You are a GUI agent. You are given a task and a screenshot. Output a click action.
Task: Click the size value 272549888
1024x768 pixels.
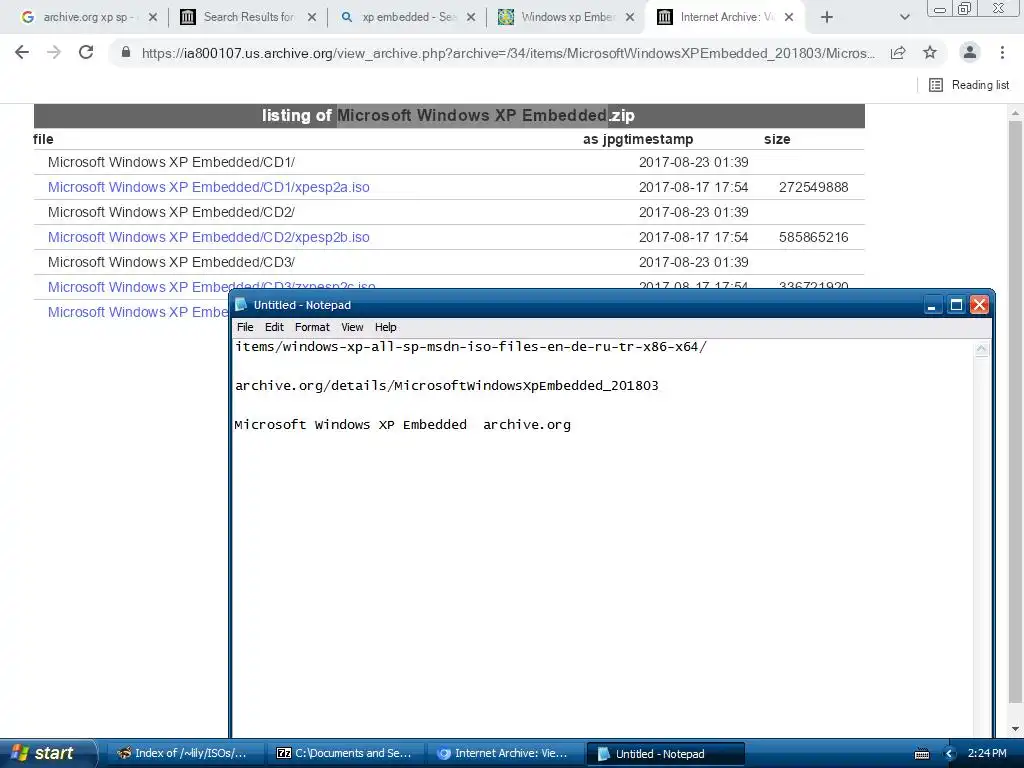[x=813, y=187]
